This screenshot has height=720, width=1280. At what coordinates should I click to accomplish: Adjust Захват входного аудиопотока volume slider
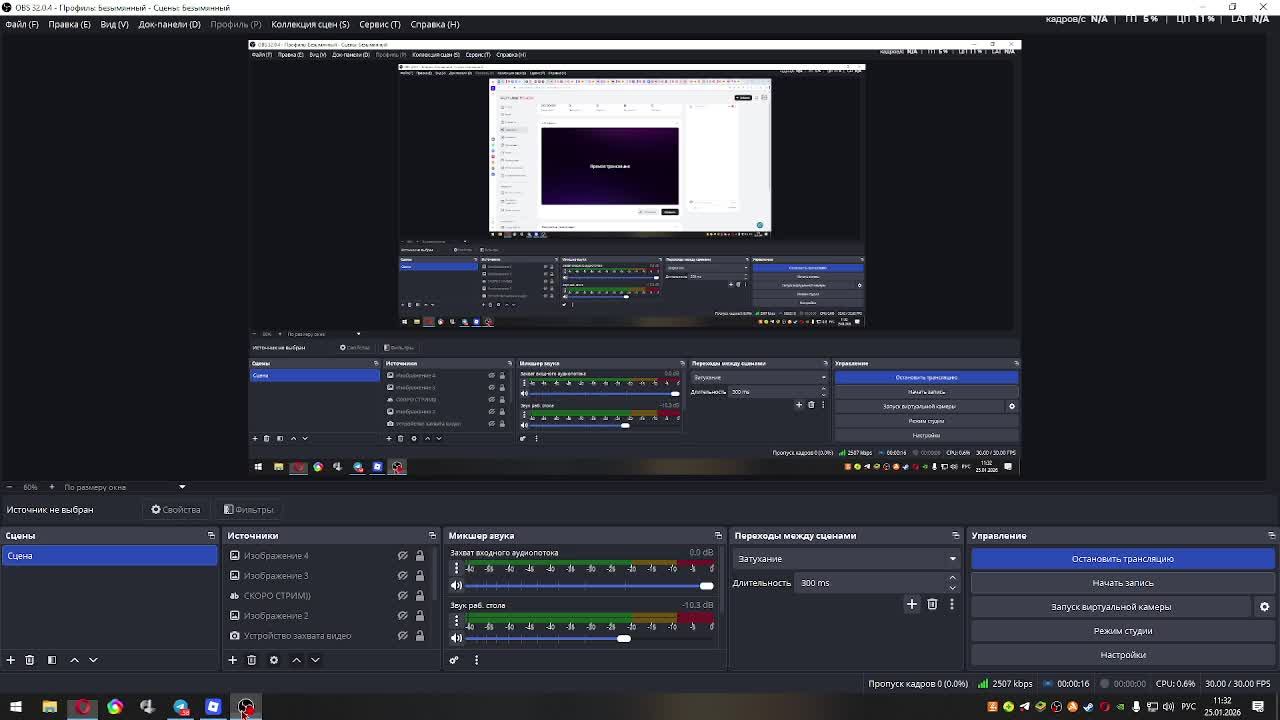pos(590,586)
